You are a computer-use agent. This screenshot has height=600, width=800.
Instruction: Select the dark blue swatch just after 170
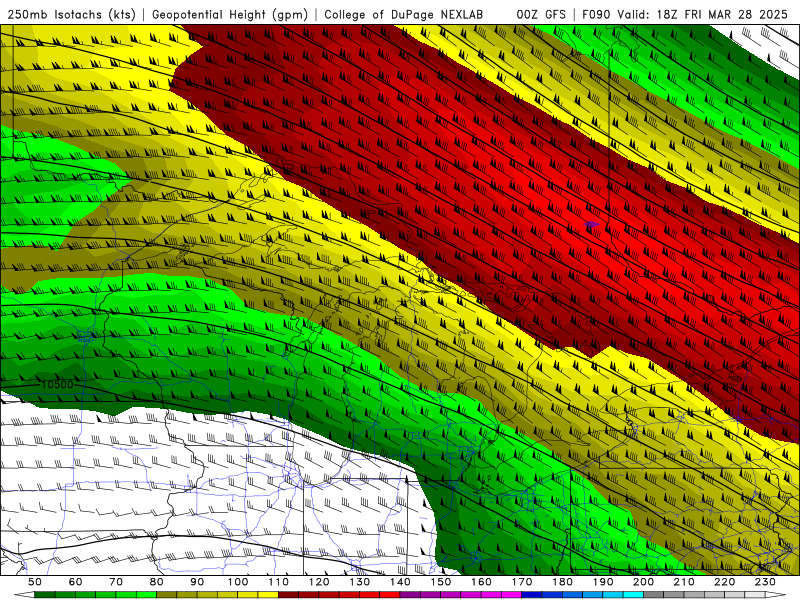532,595
